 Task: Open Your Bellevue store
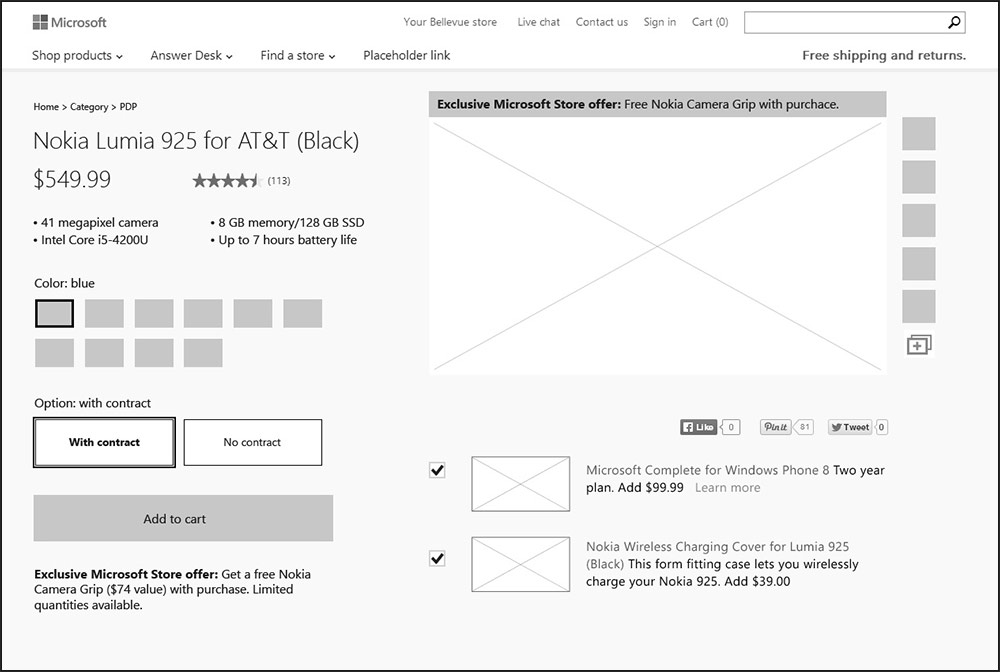coord(450,22)
